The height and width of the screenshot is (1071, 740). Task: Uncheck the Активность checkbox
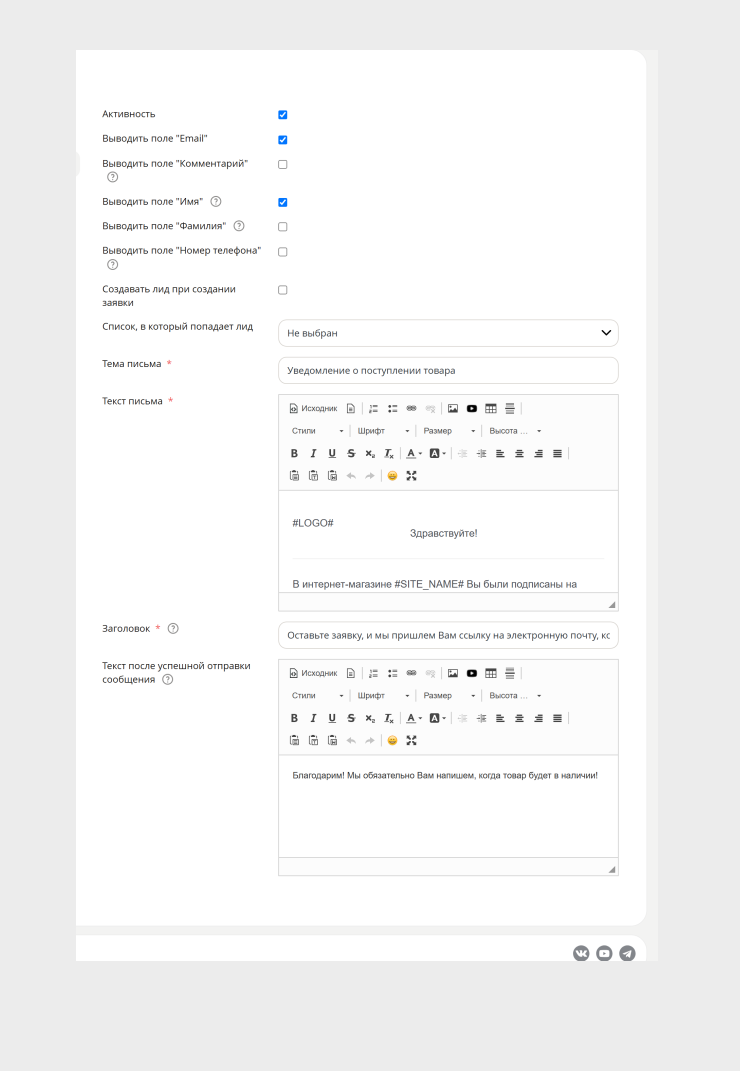(x=283, y=115)
